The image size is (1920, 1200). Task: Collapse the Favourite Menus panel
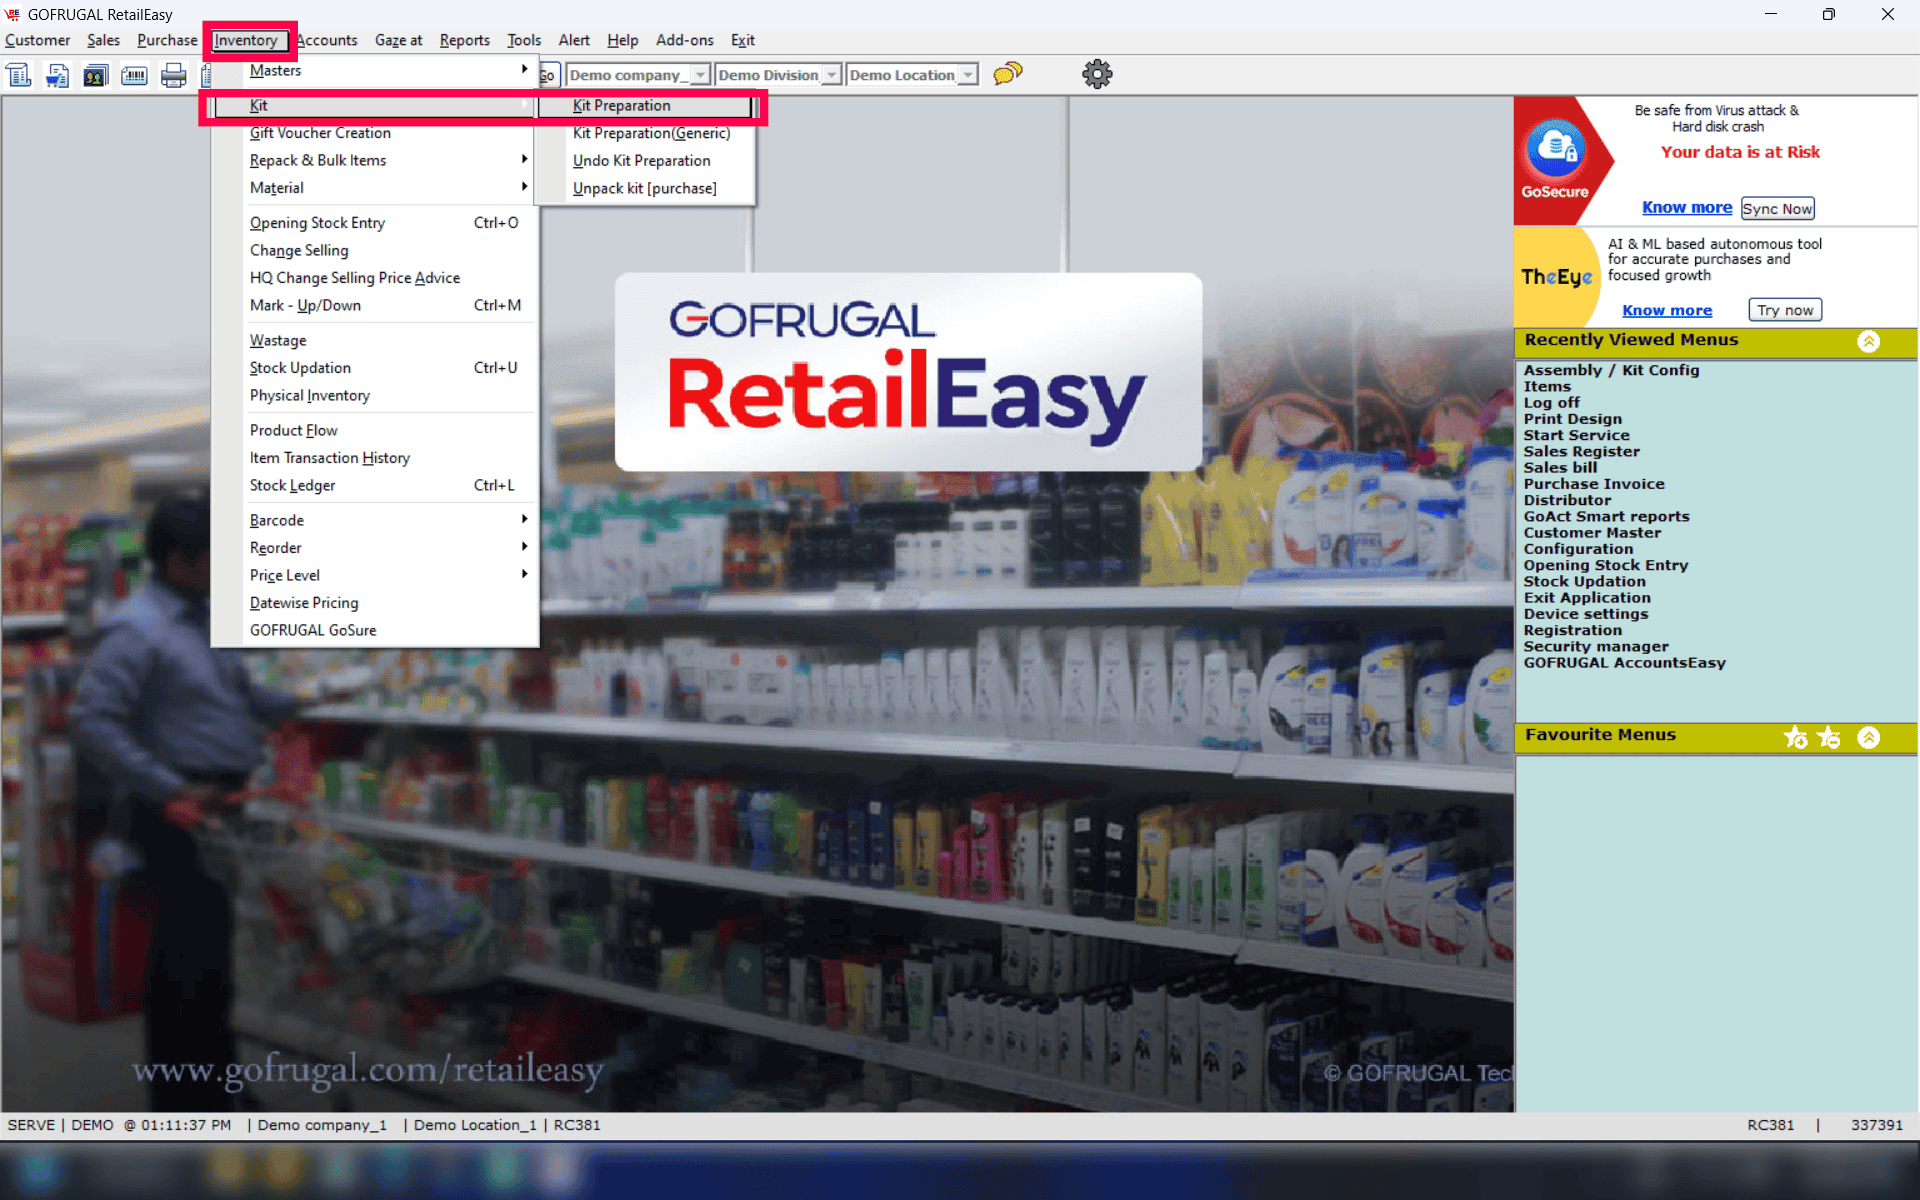(x=1868, y=737)
